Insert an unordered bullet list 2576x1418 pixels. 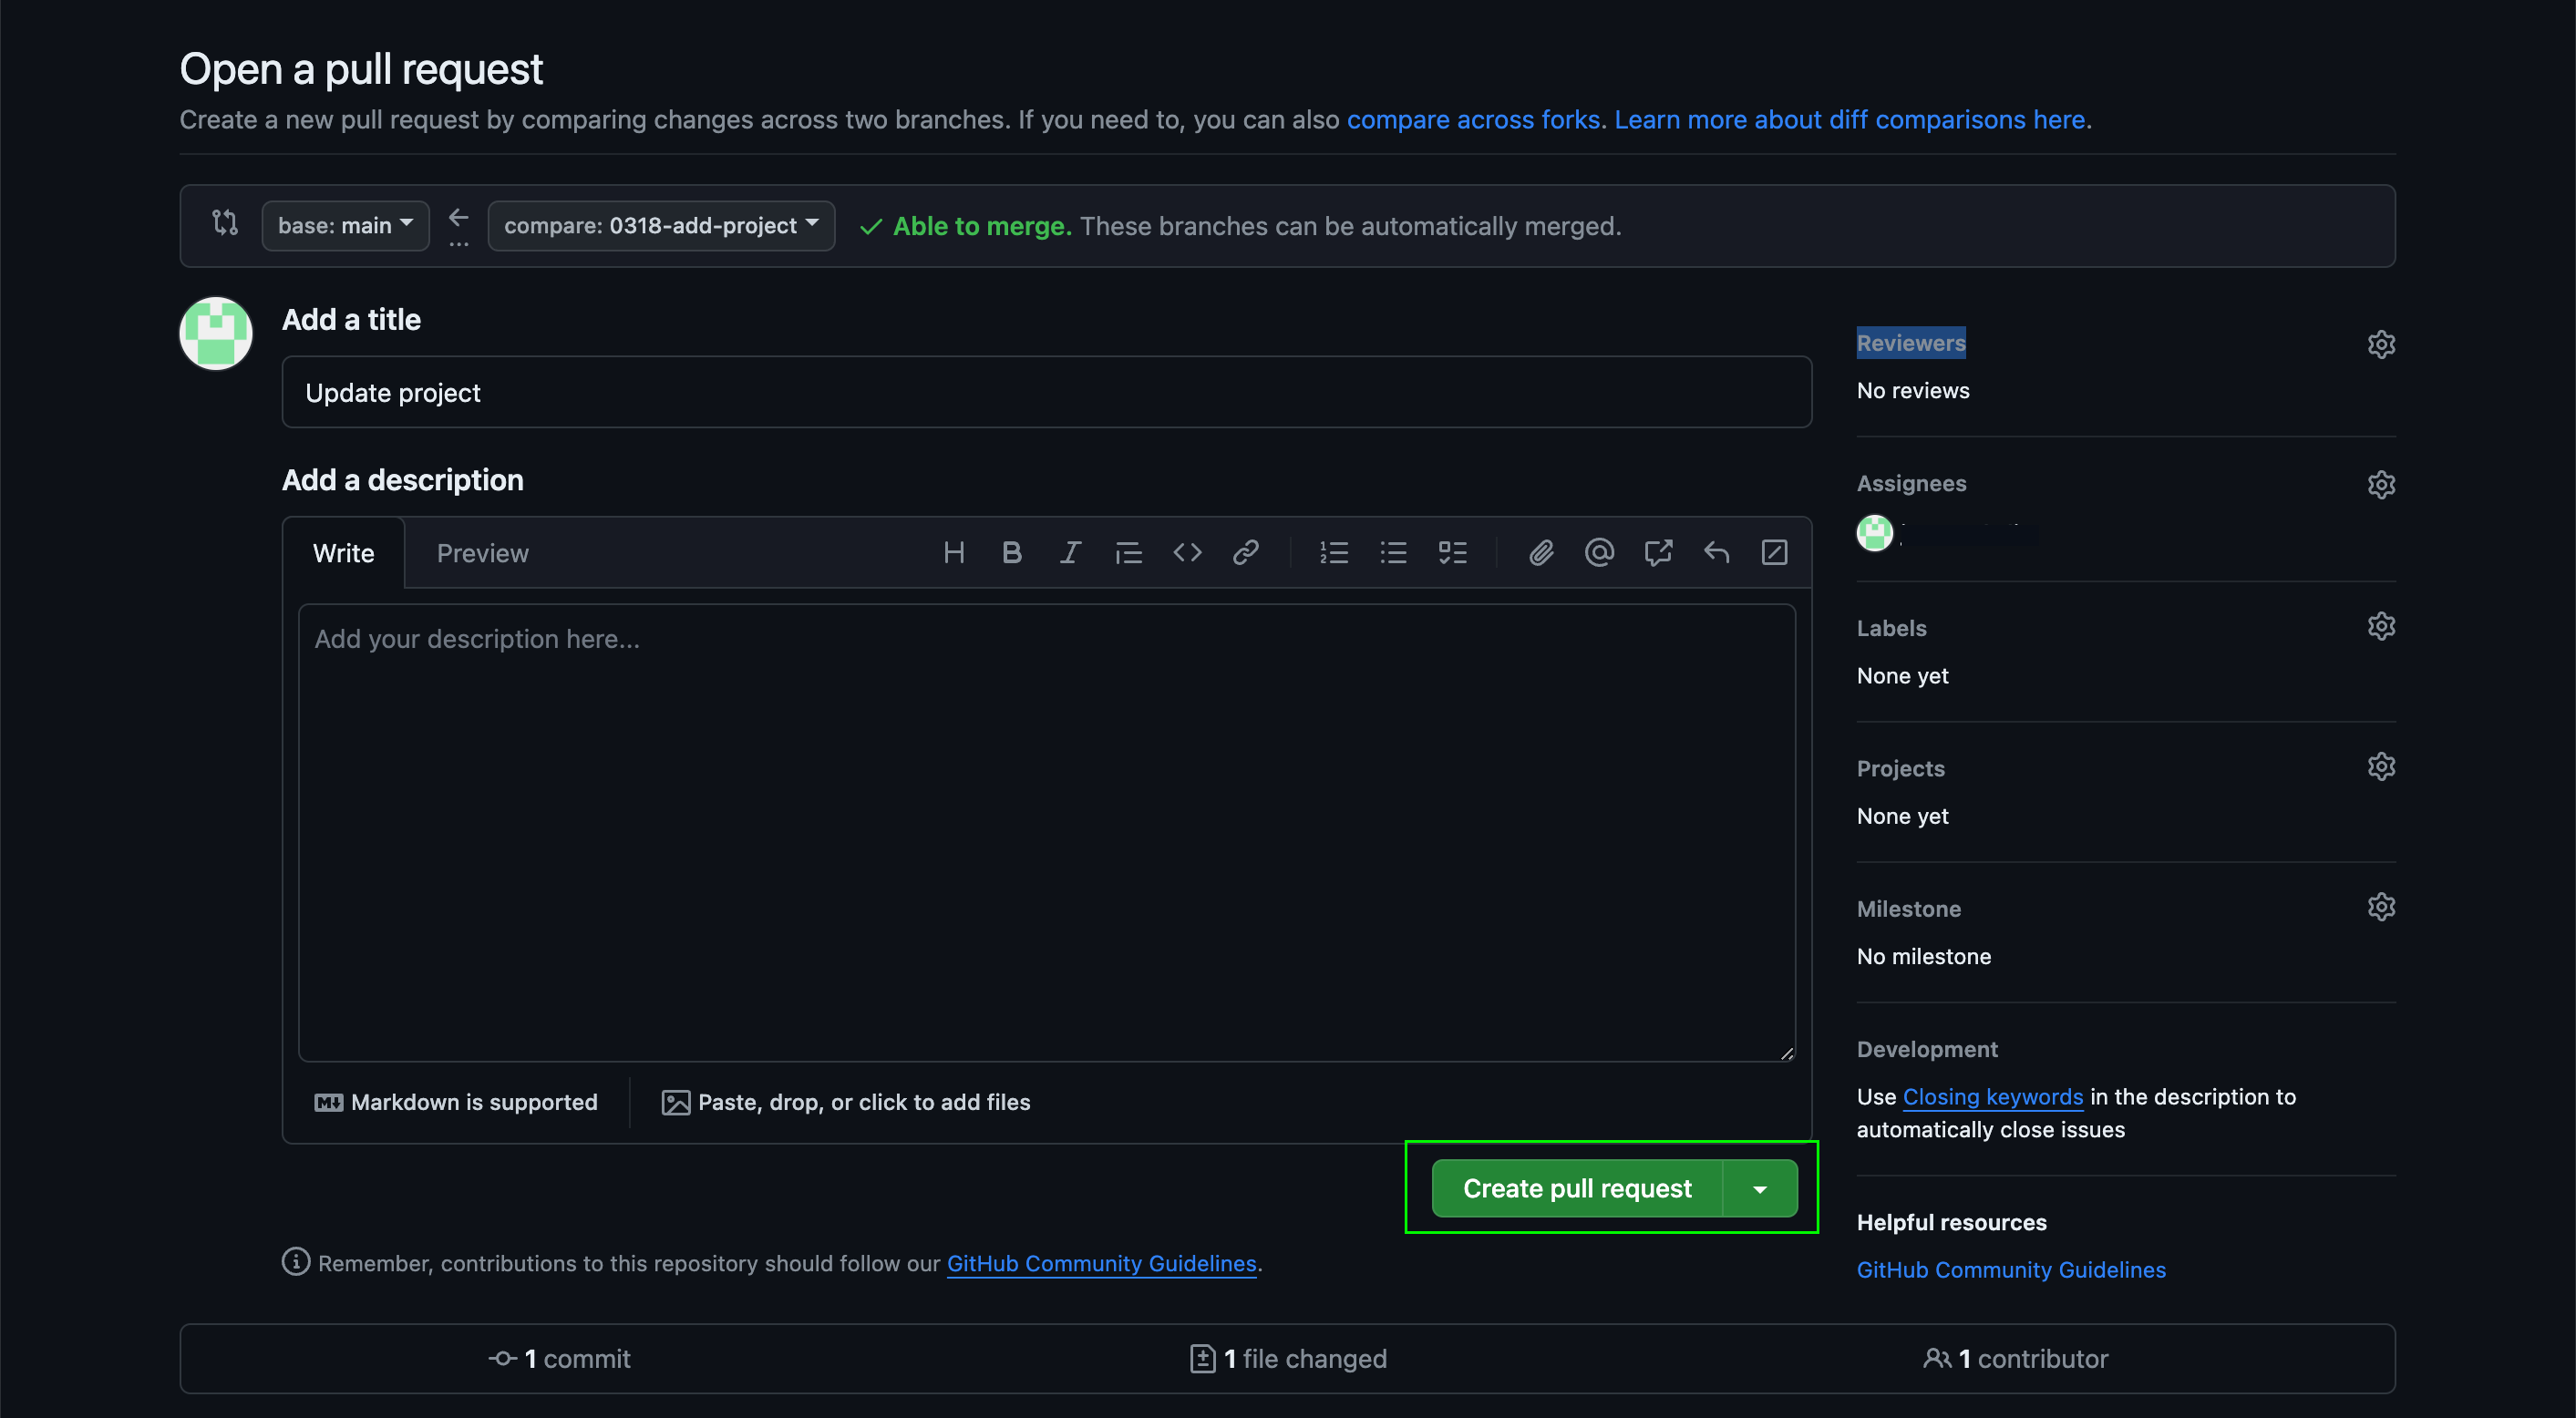click(x=1393, y=553)
